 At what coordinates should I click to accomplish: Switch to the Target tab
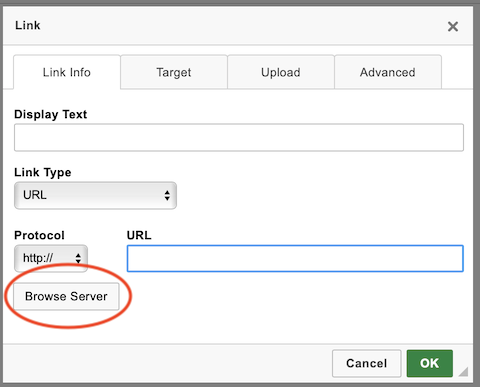click(x=174, y=72)
